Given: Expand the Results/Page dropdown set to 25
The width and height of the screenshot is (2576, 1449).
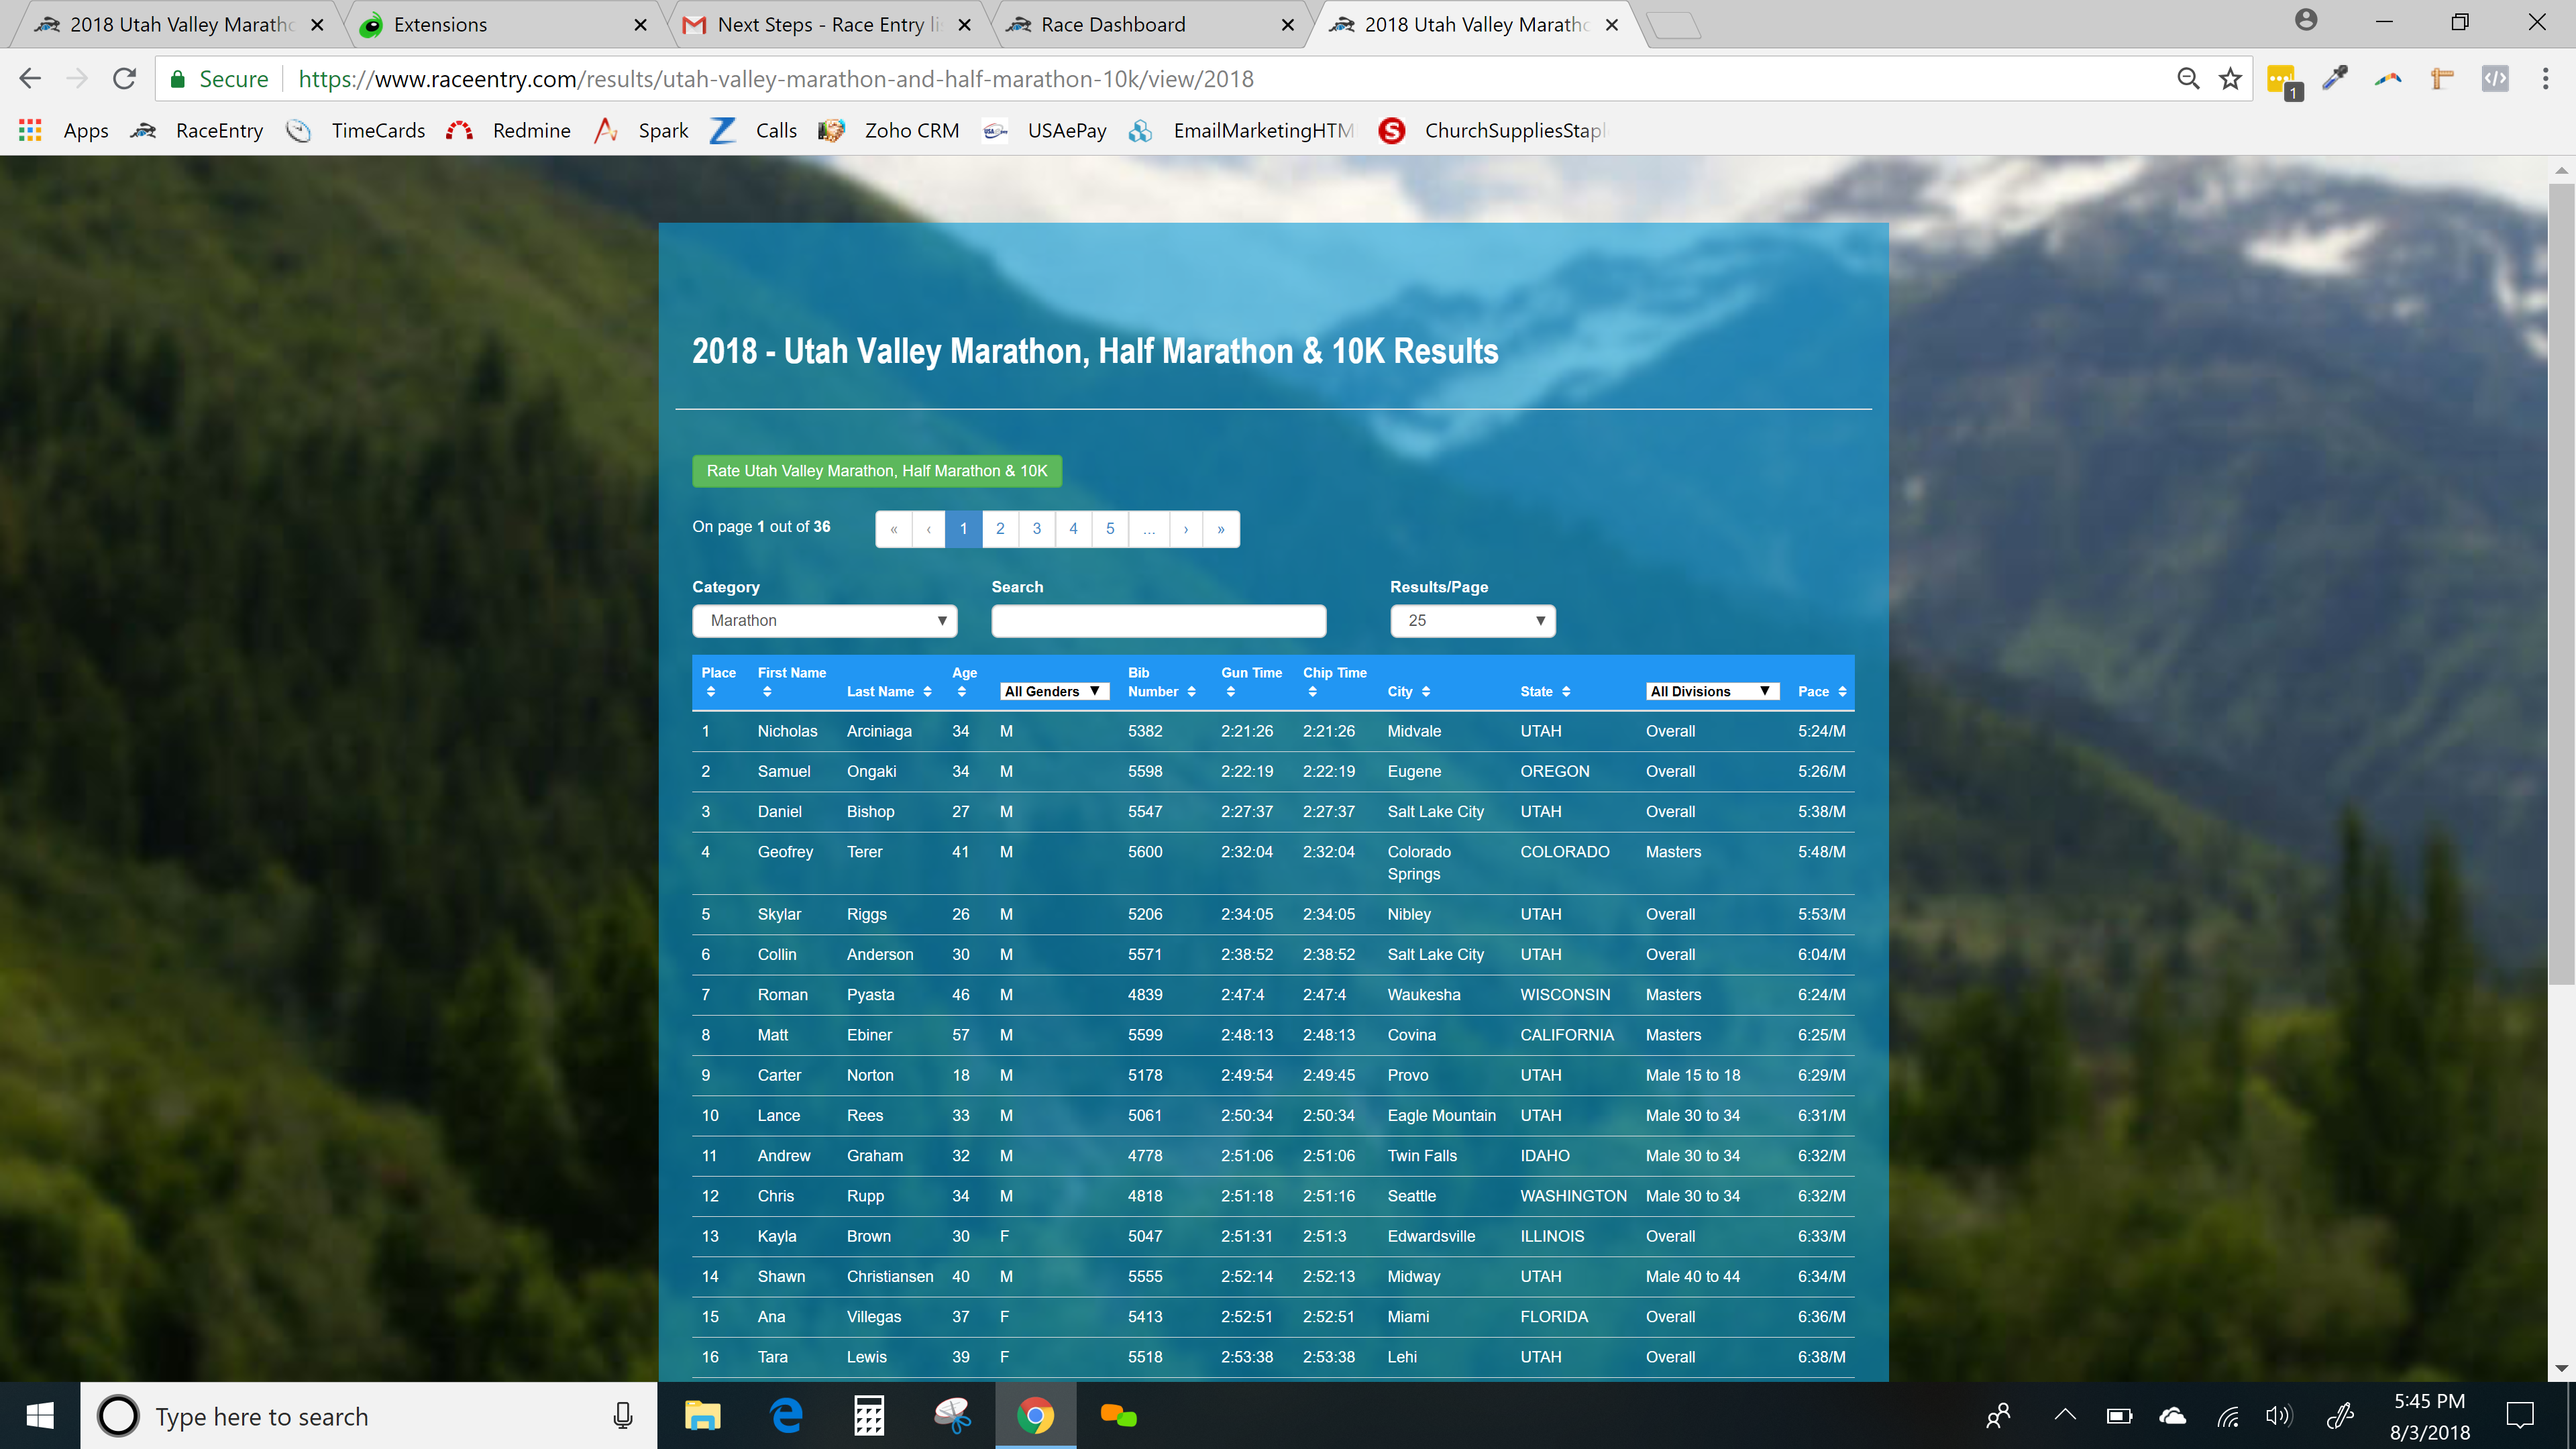Looking at the screenshot, I should (x=1472, y=621).
